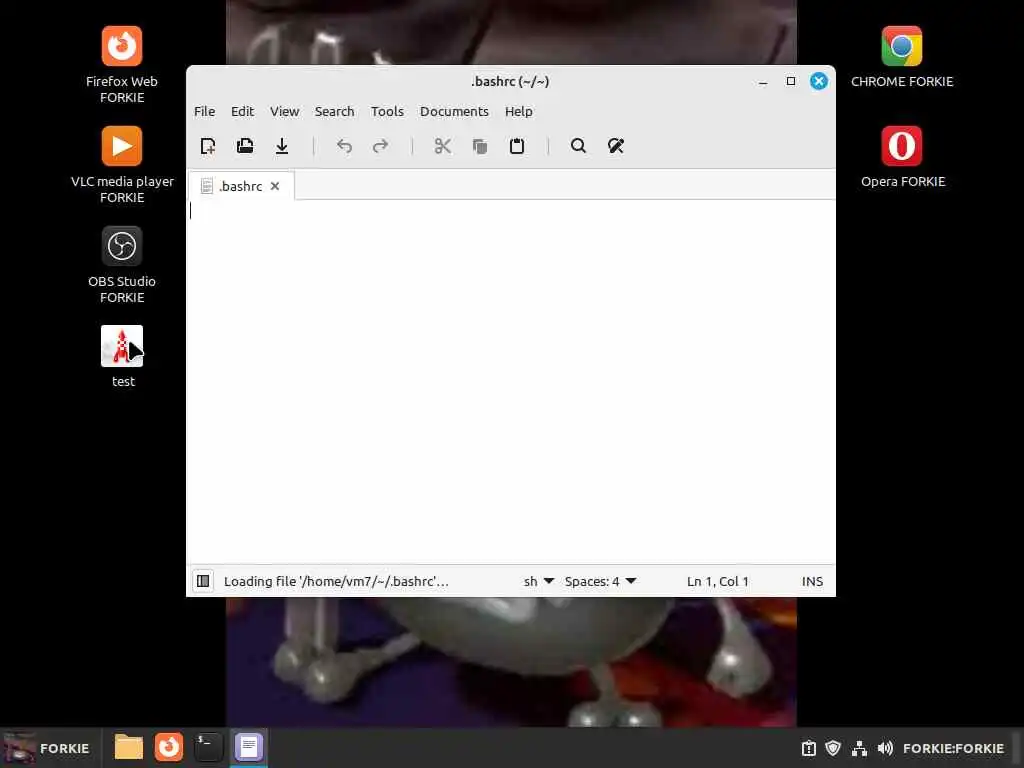Viewport: 1024px width, 768px height.
Task: Open the FORKIE start menu
Action: click(50, 748)
